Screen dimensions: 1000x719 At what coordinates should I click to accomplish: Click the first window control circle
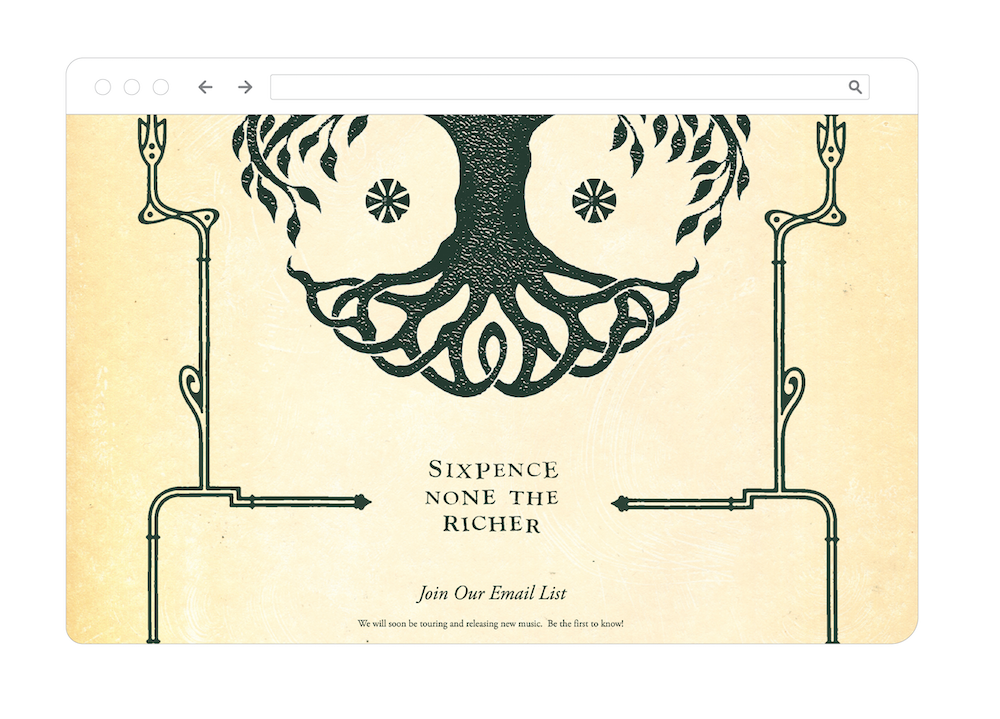103,87
